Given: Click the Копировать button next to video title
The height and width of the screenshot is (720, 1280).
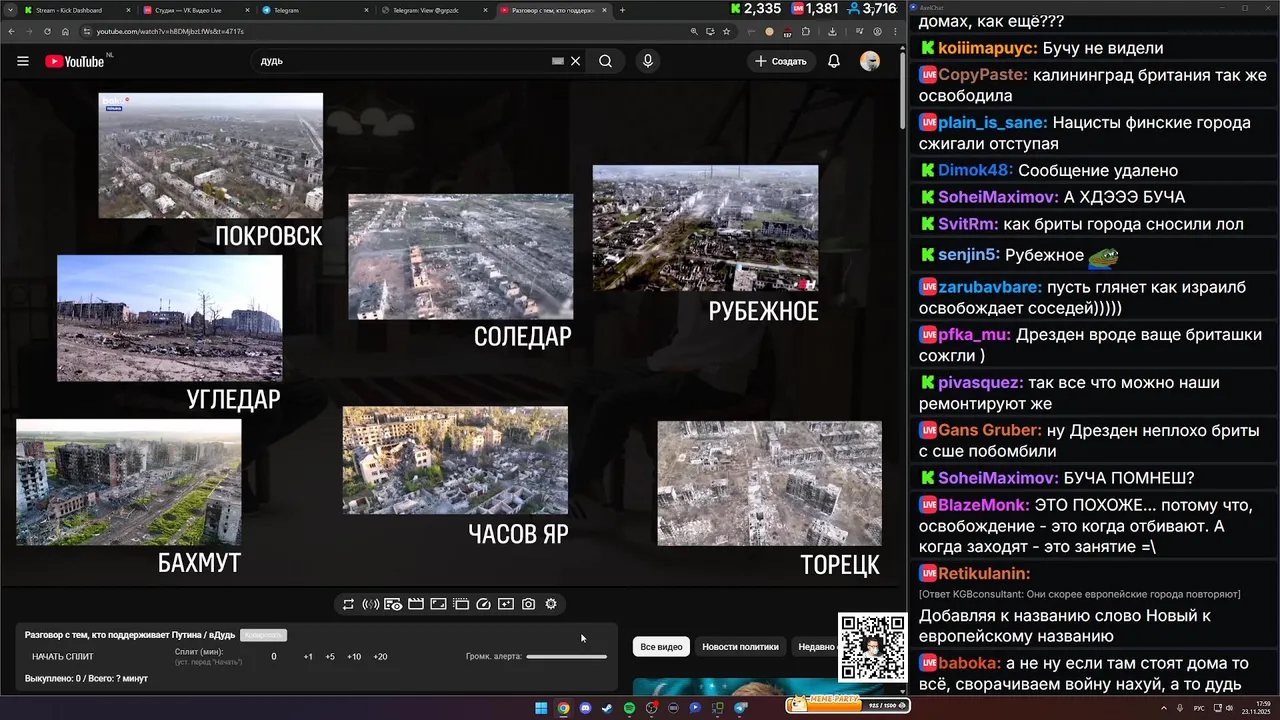Looking at the screenshot, I should (263, 635).
